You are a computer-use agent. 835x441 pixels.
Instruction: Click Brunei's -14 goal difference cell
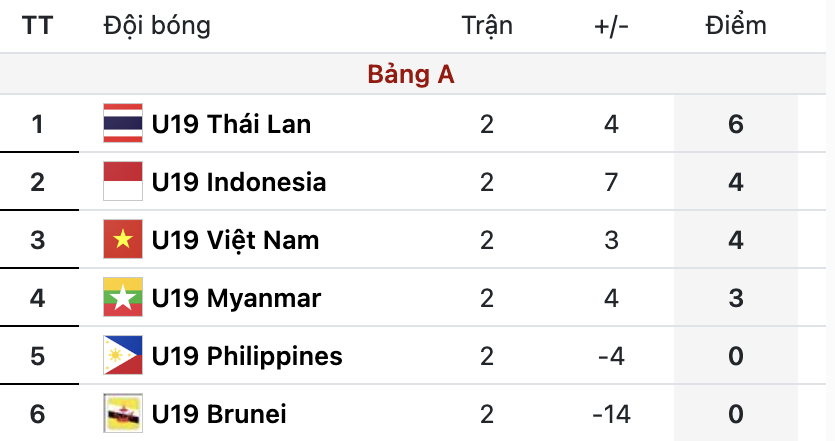click(611, 413)
